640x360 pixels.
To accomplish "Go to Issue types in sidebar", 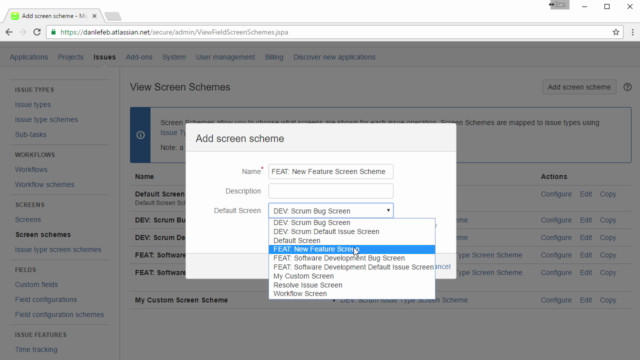I will 33,104.
